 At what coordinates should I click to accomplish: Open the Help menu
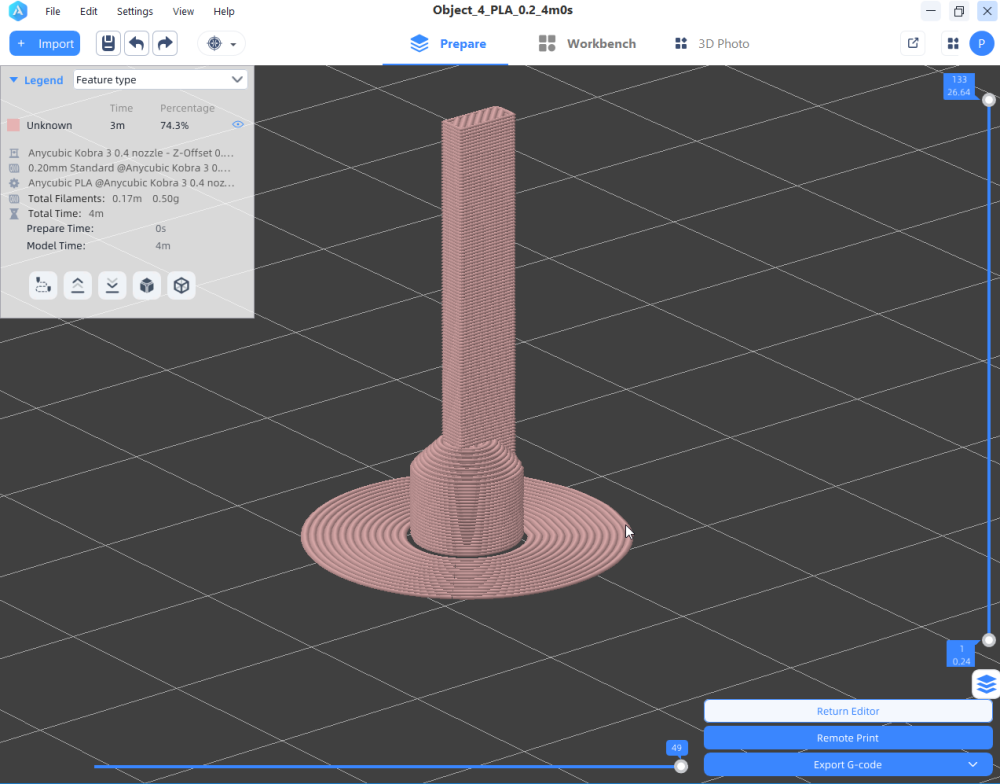click(x=224, y=11)
